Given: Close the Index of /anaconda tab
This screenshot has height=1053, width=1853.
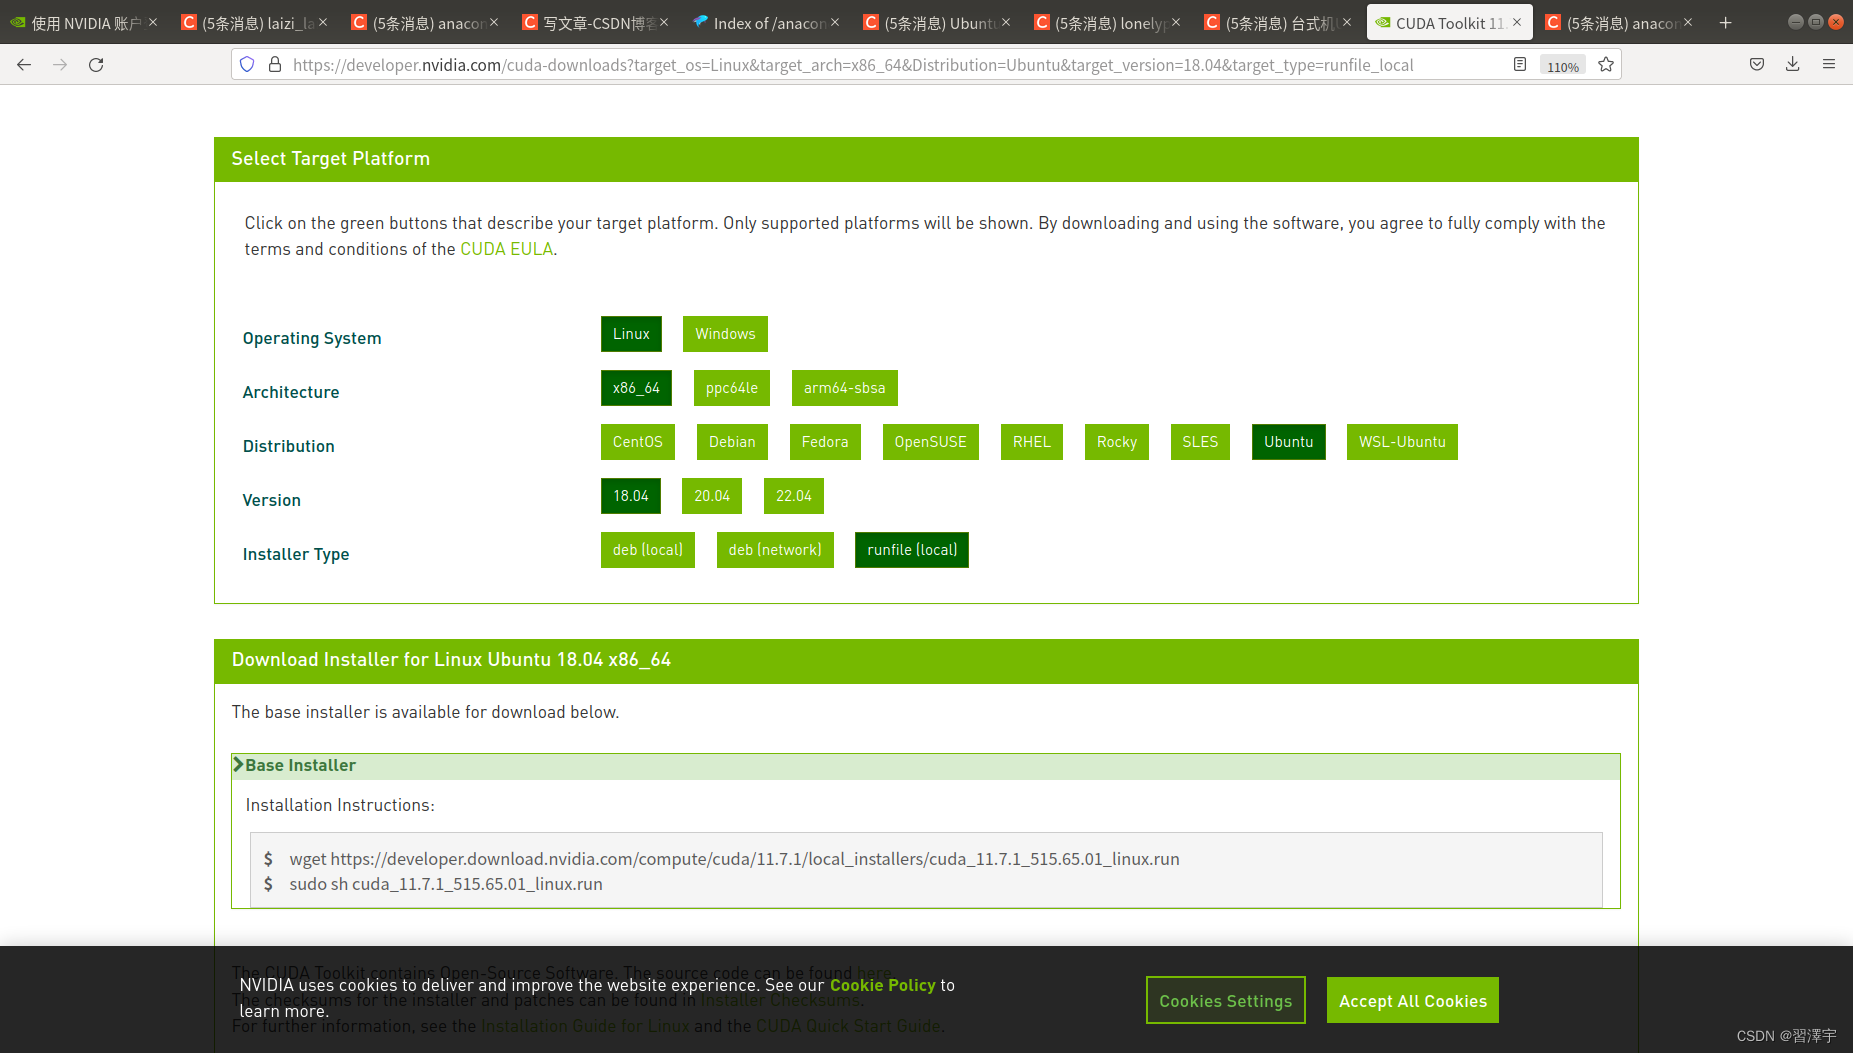Looking at the screenshot, I should pos(835,22).
